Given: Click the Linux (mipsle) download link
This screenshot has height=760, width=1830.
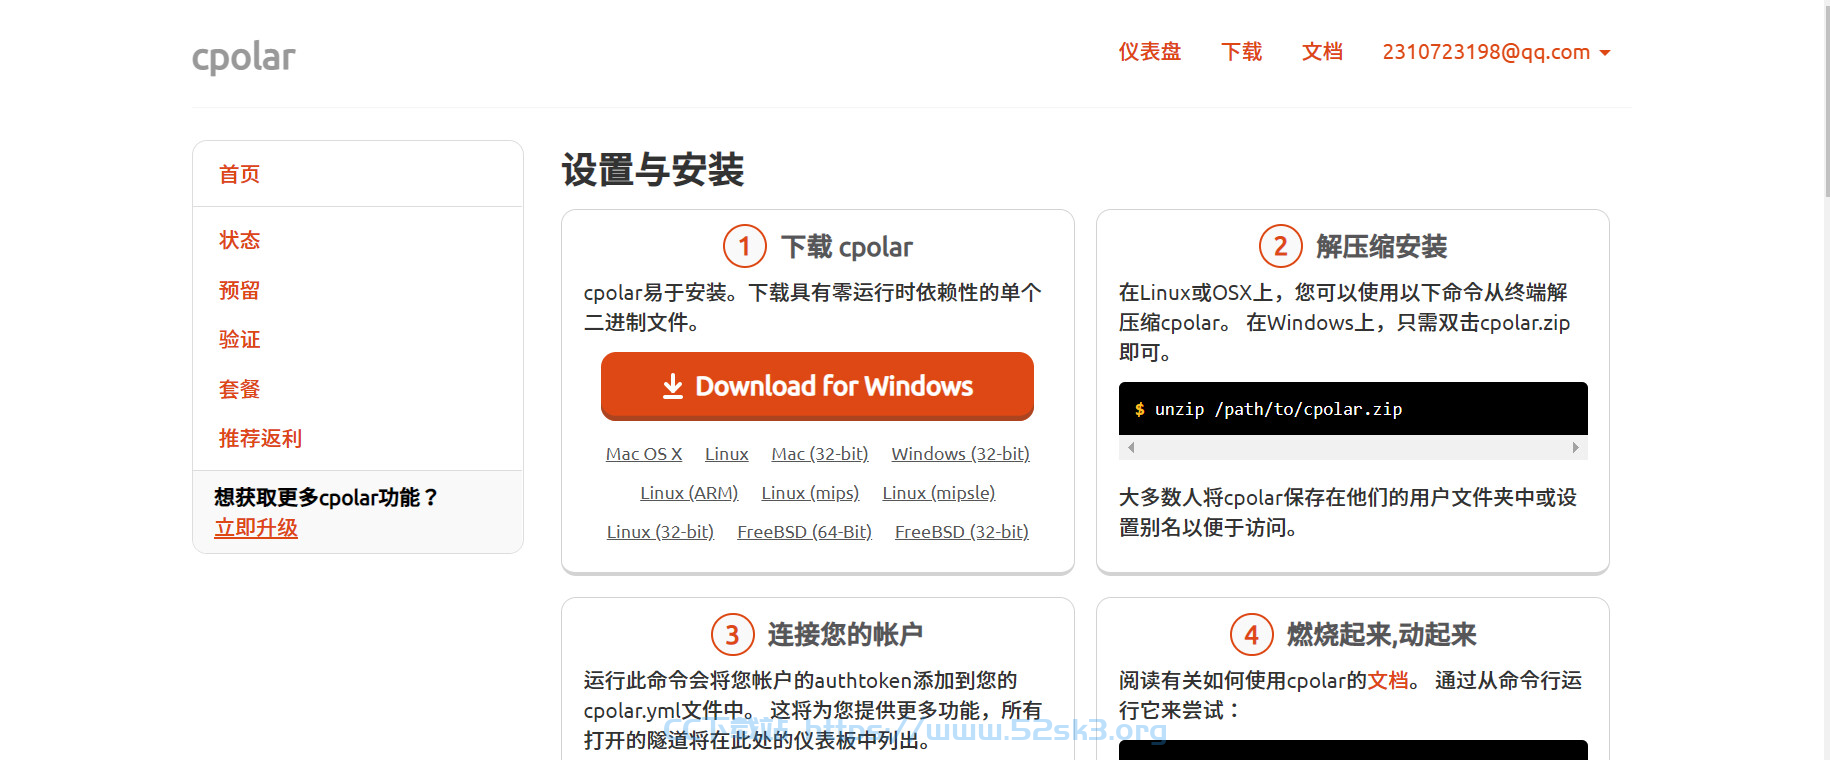Looking at the screenshot, I should (x=939, y=493).
